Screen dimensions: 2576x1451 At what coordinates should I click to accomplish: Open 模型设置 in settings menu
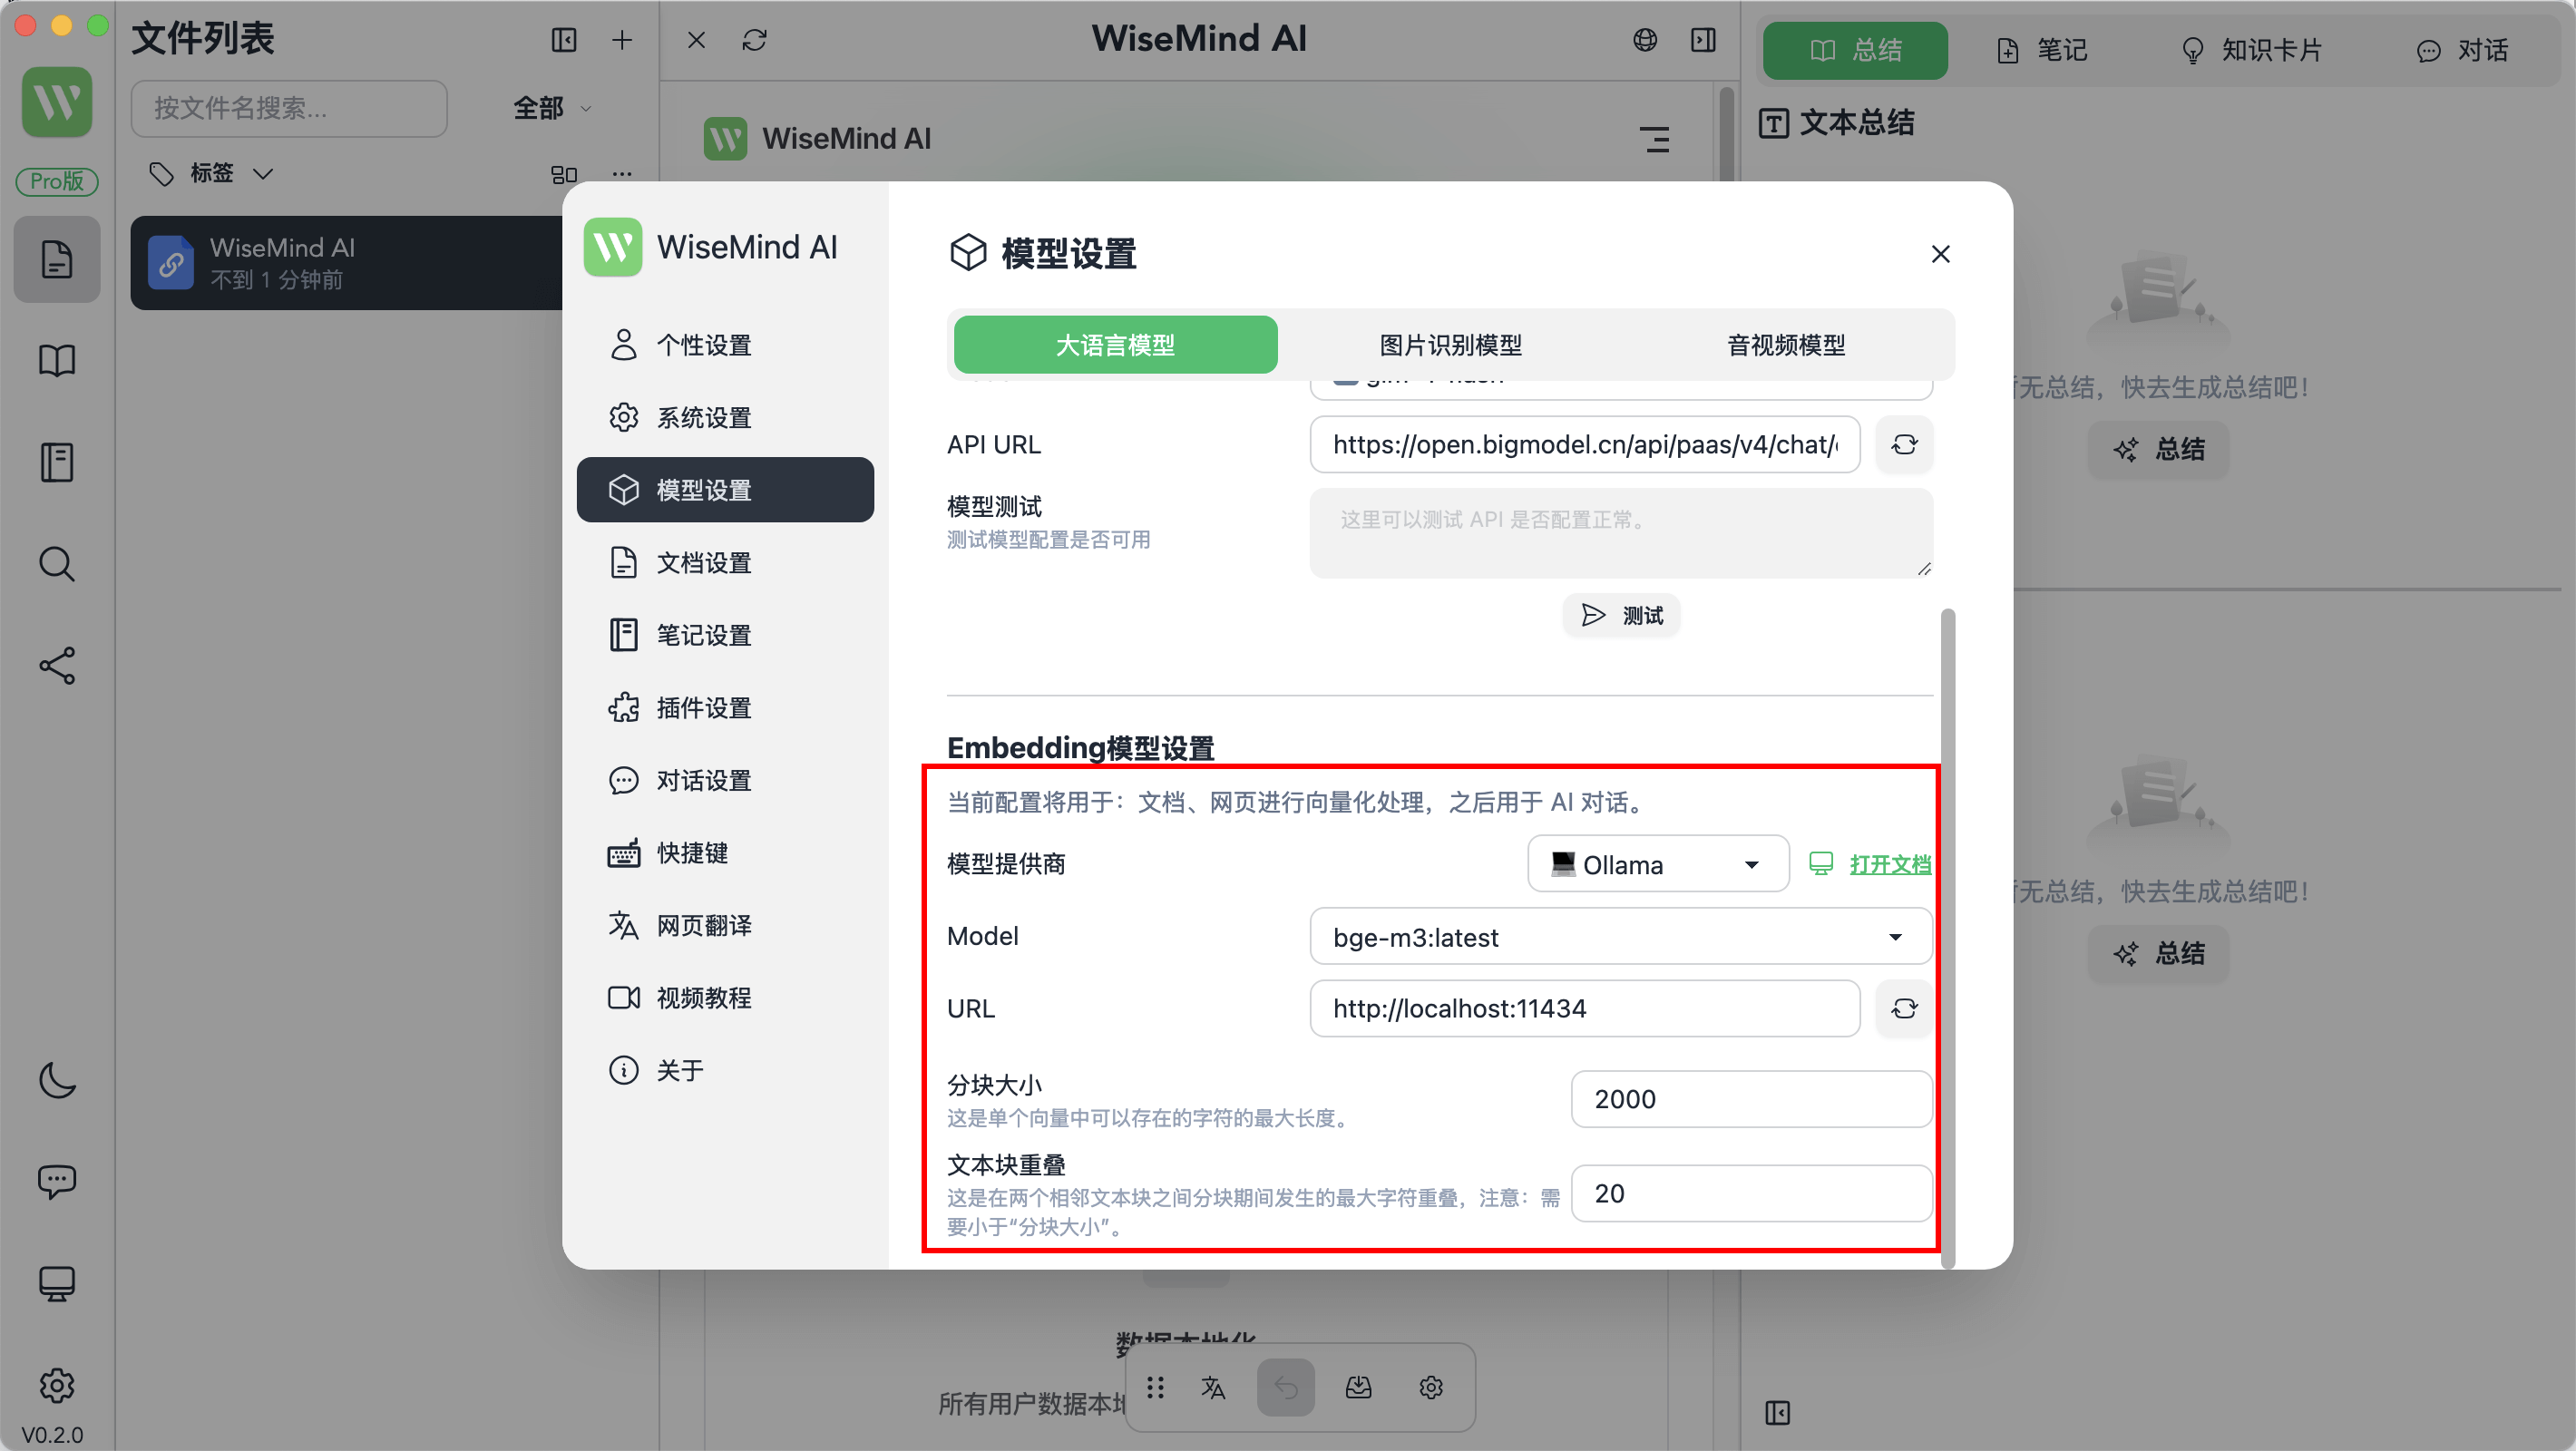[726, 490]
